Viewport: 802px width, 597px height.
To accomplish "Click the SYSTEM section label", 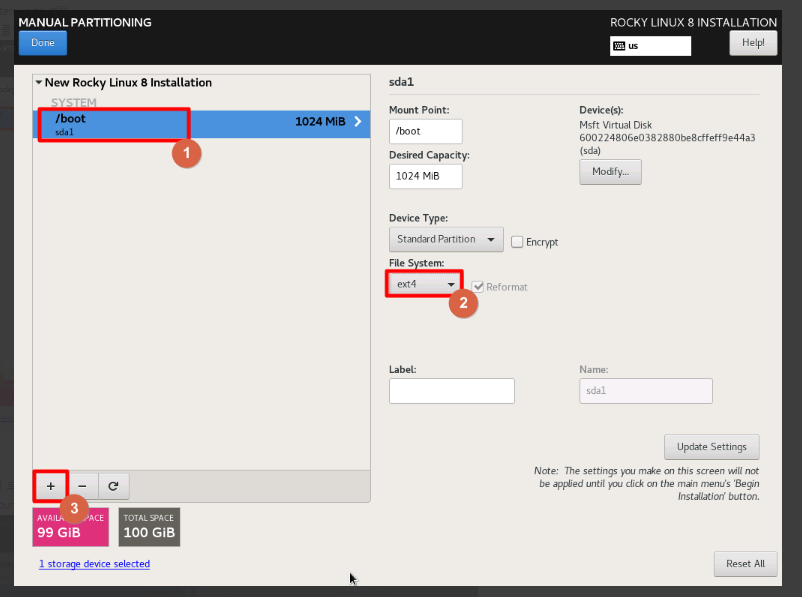I will 74,102.
